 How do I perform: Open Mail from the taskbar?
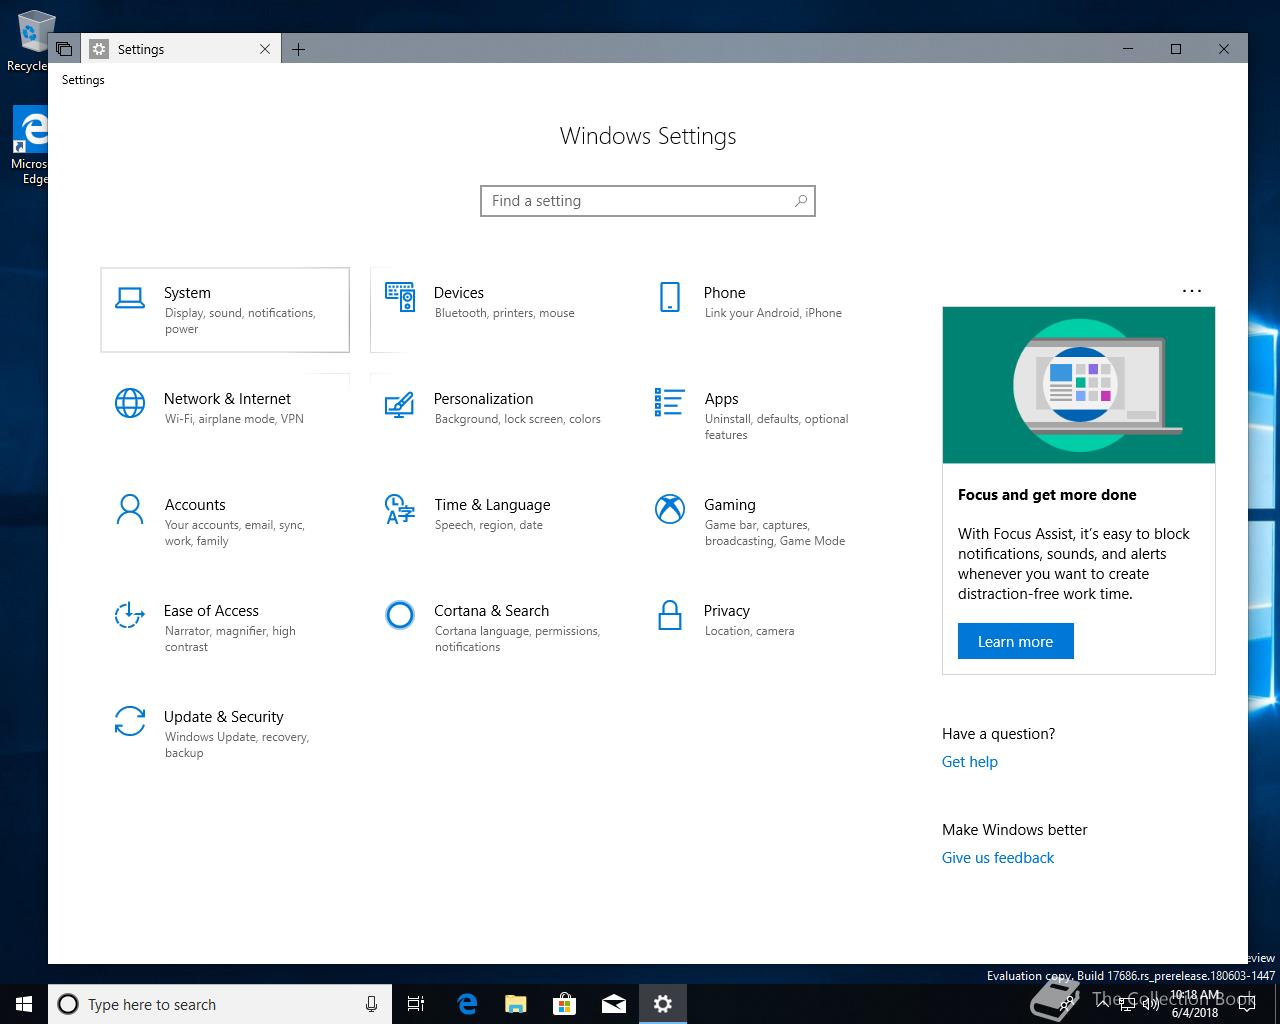click(x=614, y=1004)
